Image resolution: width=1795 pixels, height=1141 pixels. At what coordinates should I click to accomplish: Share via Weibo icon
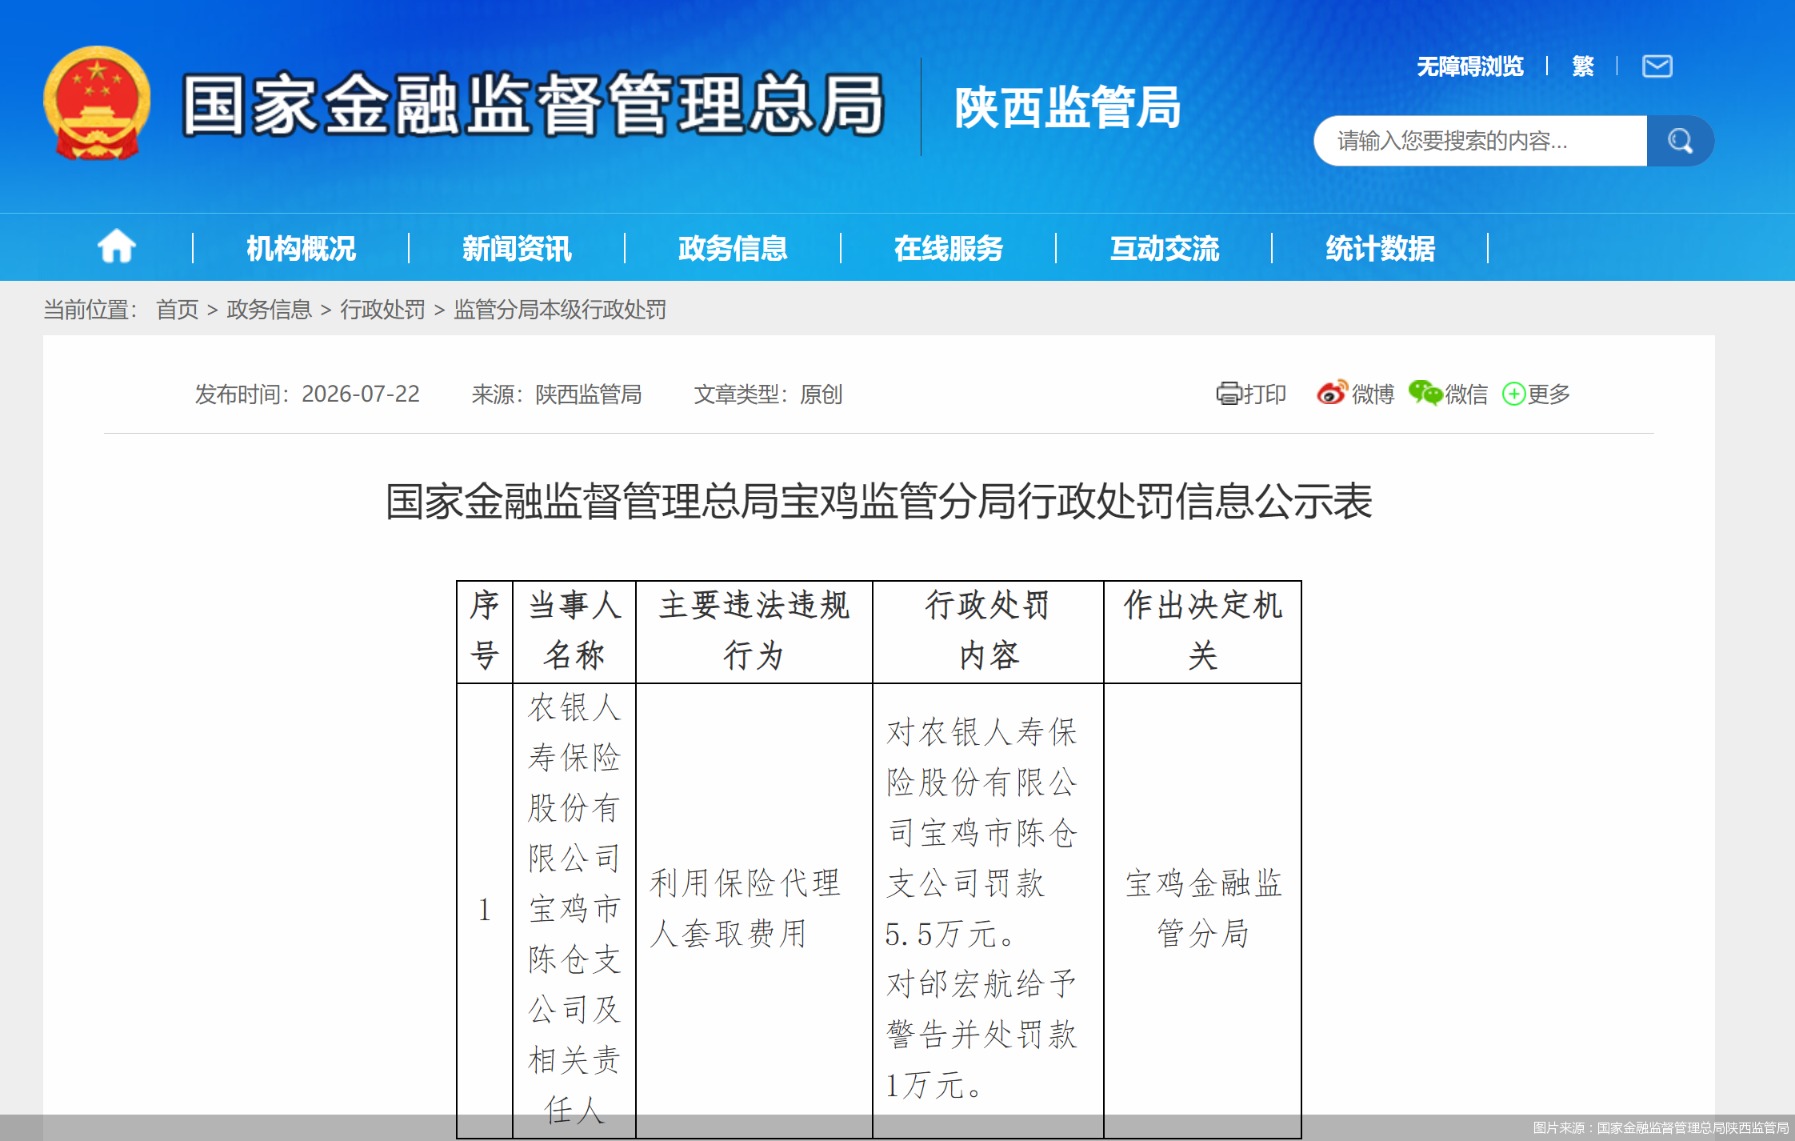1332,393
